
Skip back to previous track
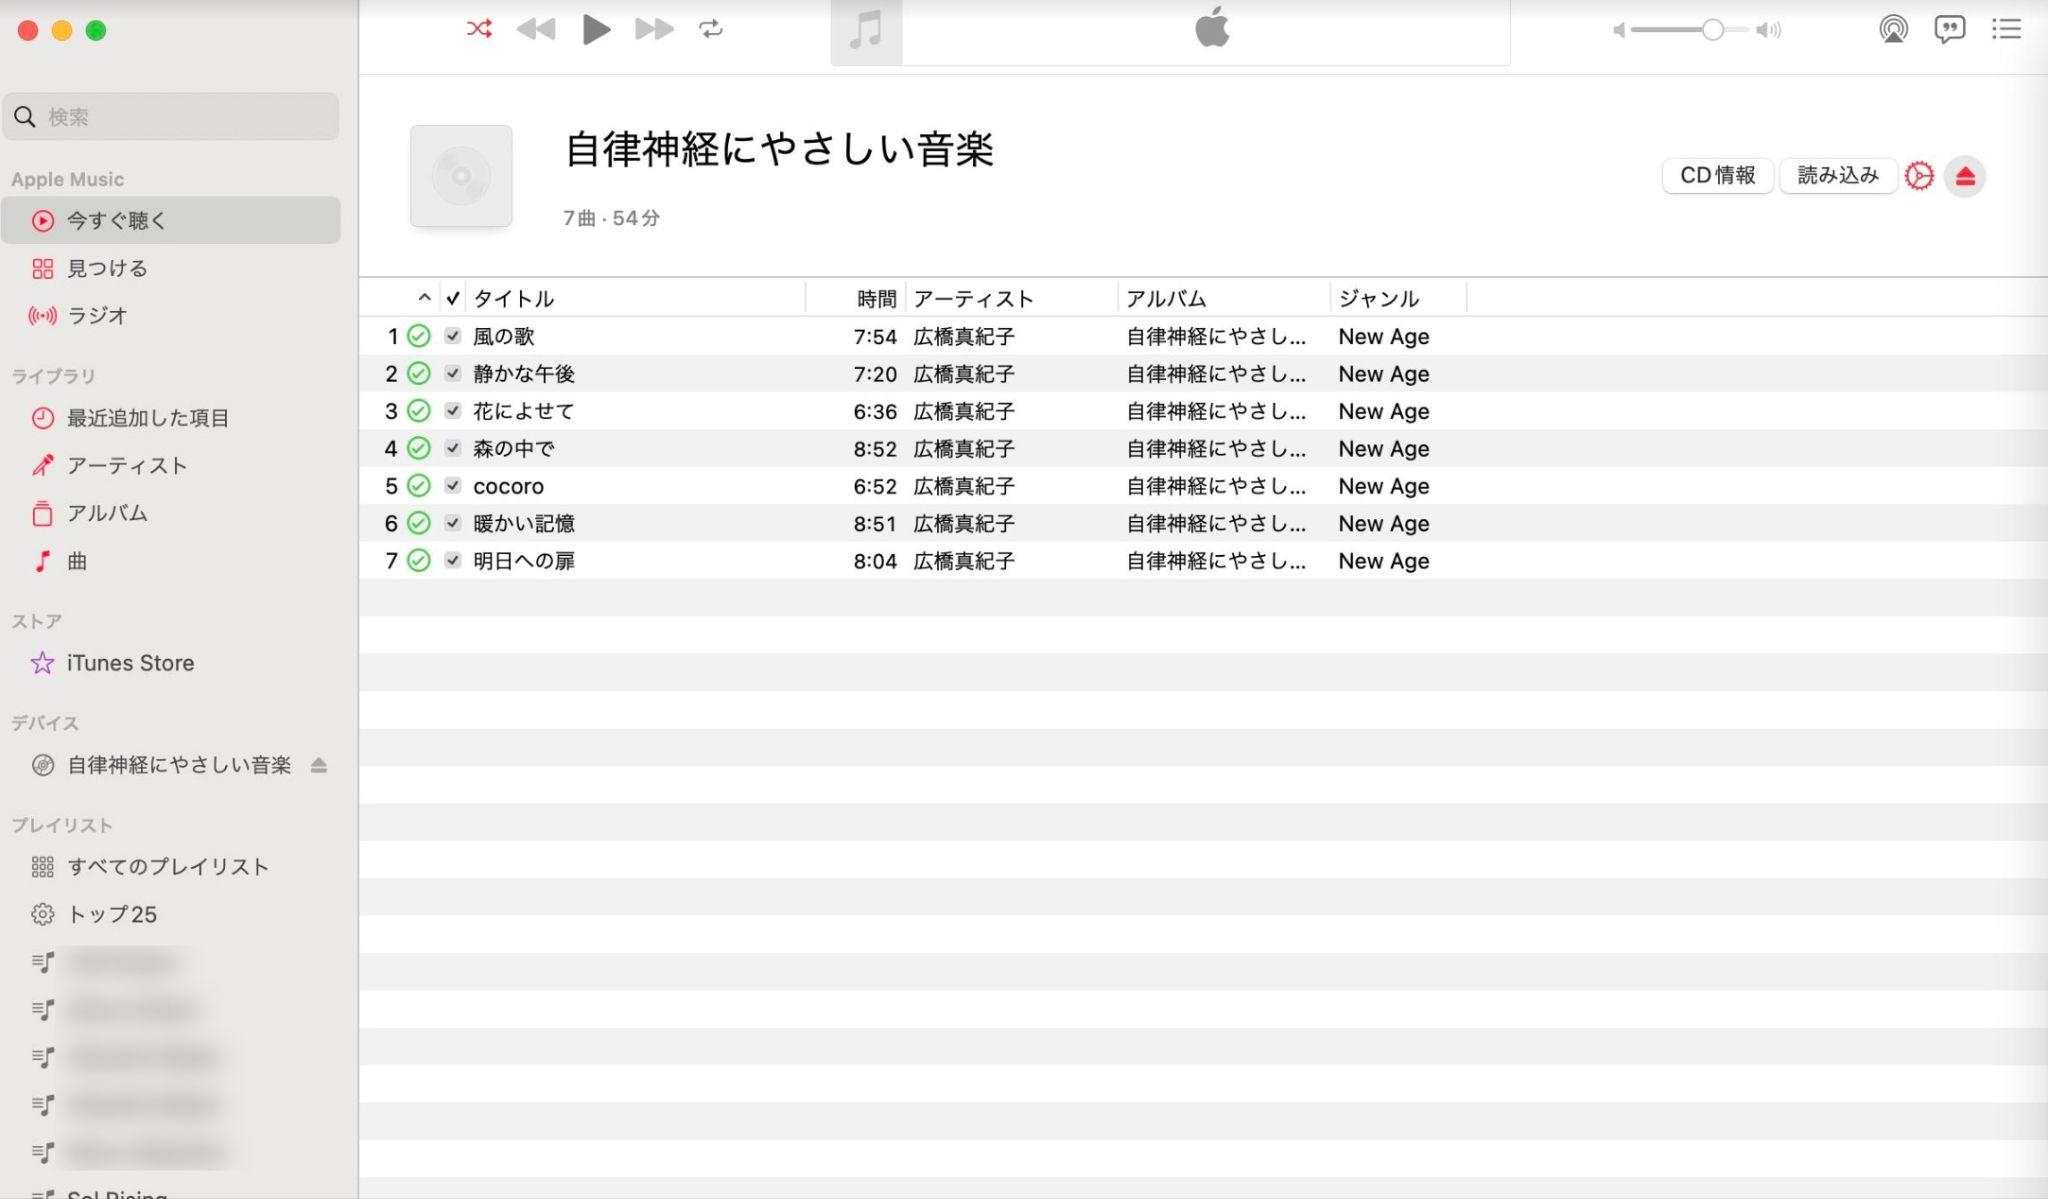pos(536,29)
